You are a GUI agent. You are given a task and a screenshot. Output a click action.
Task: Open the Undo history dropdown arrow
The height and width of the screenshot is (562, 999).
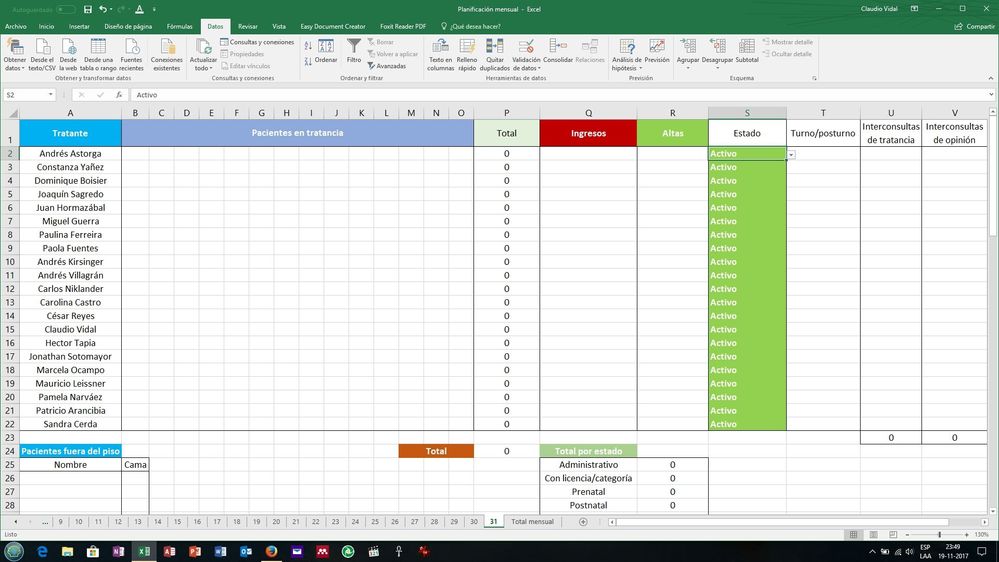click(x=111, y=10)
